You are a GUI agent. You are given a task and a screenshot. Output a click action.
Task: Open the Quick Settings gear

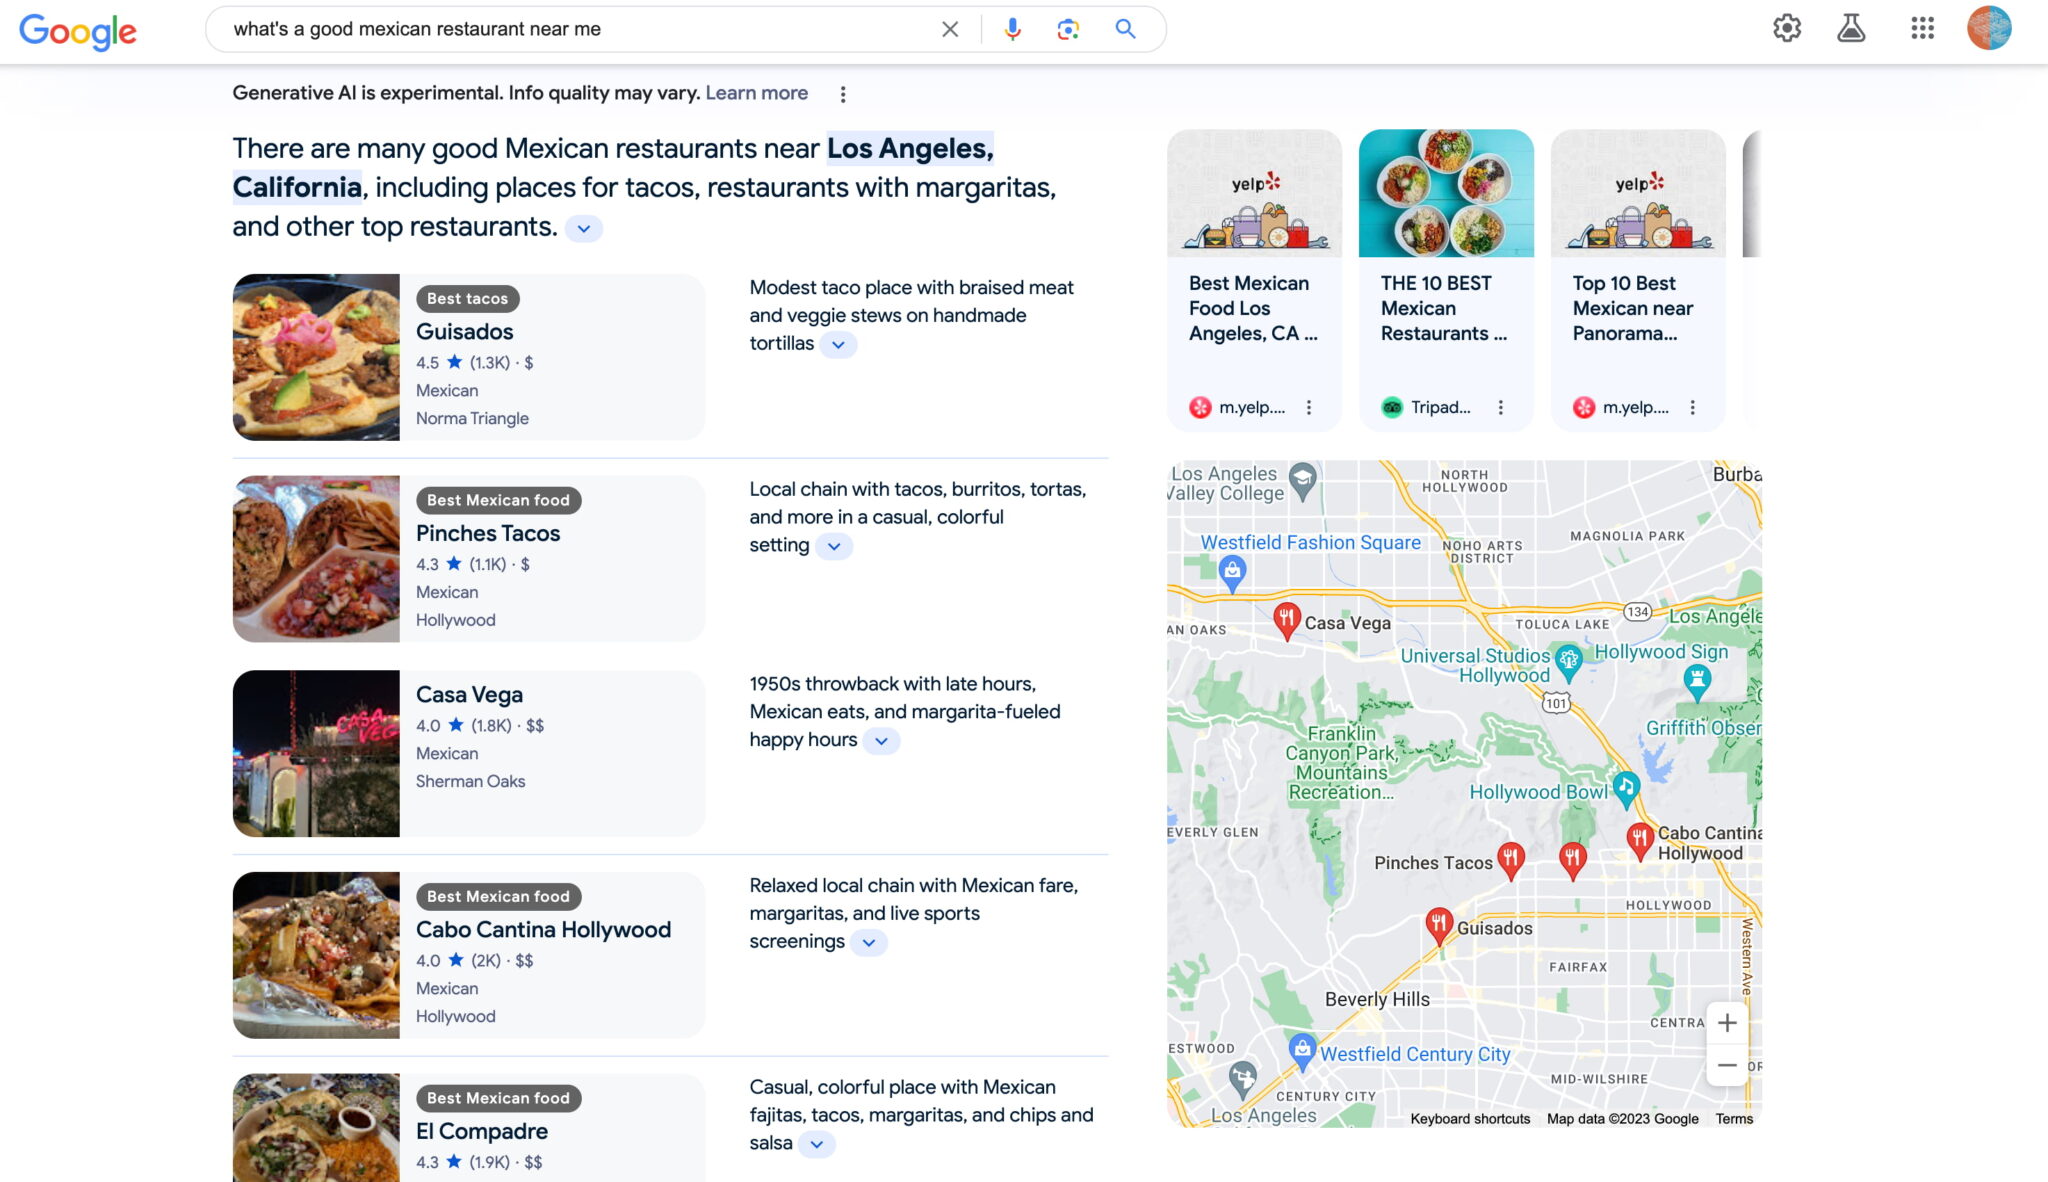coord(1787,29)
